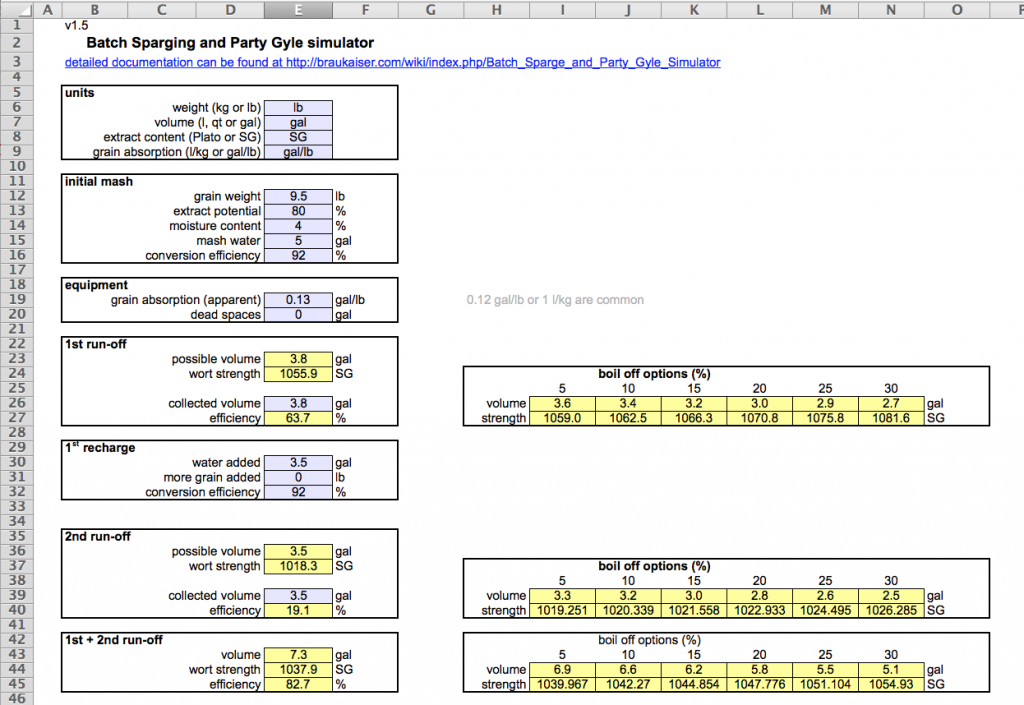
Task: Select combined strength 1047.776
Action: click(760, 684)
